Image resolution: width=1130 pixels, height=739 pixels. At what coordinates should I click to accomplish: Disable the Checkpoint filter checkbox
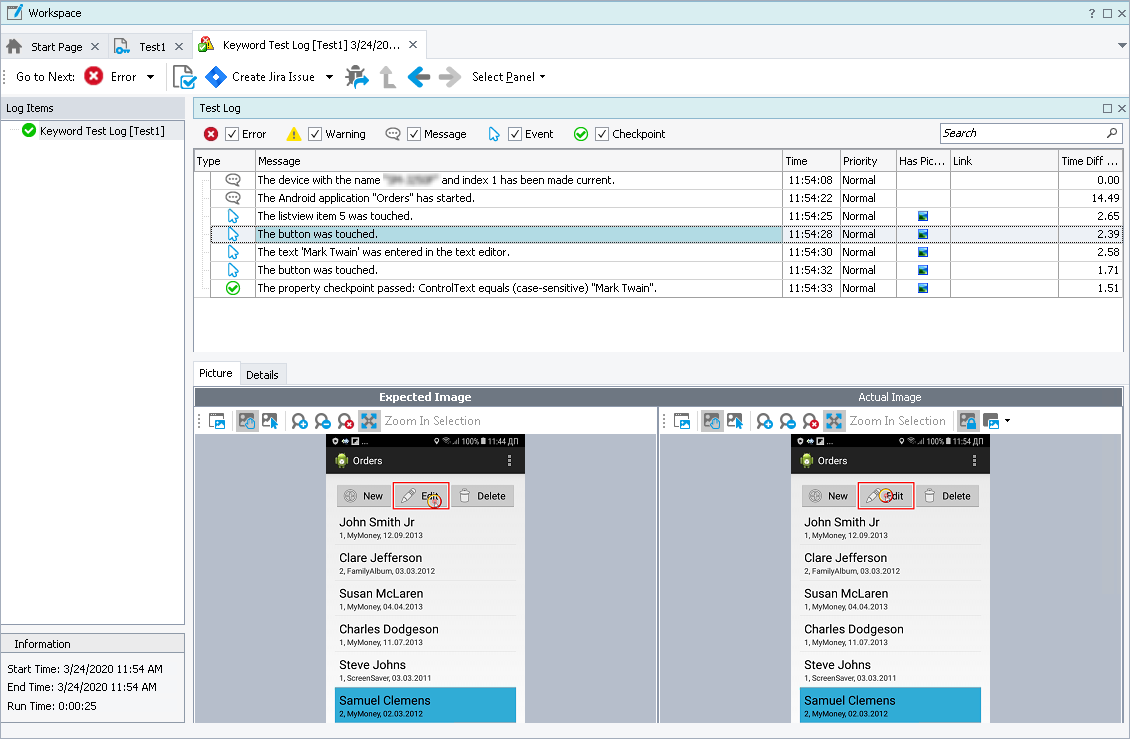tap(602, 134)
